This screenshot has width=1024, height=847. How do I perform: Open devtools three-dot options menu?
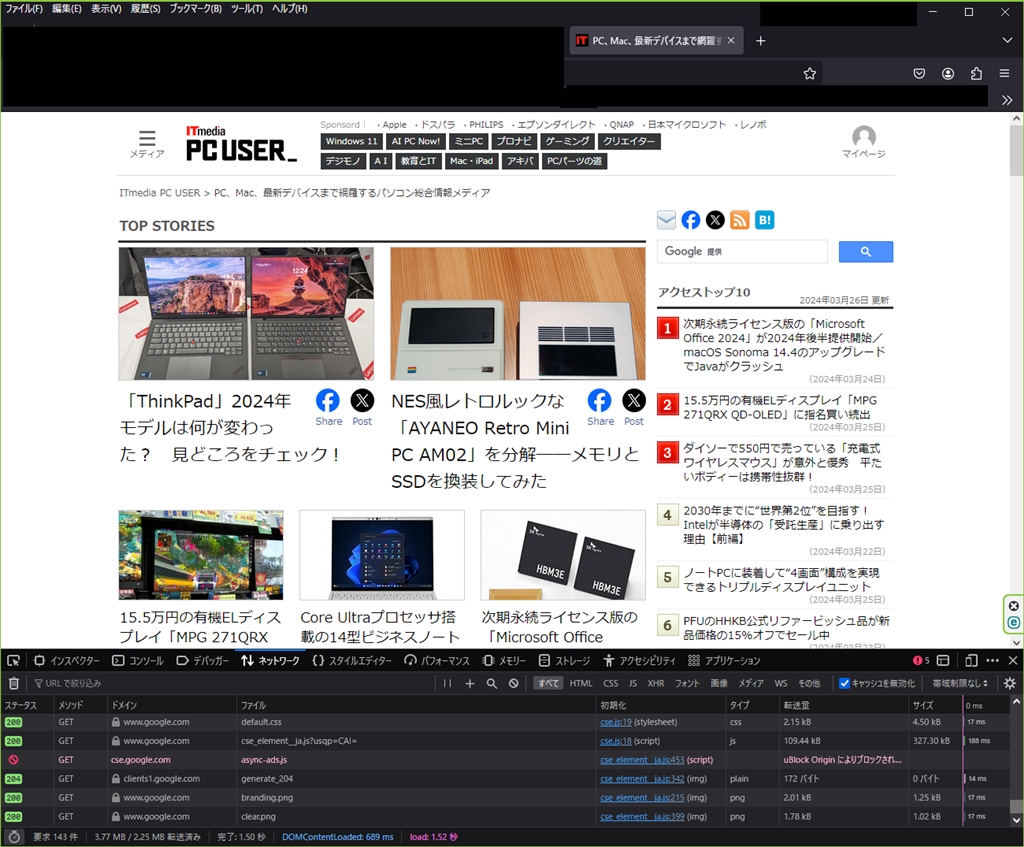point(993,660)
